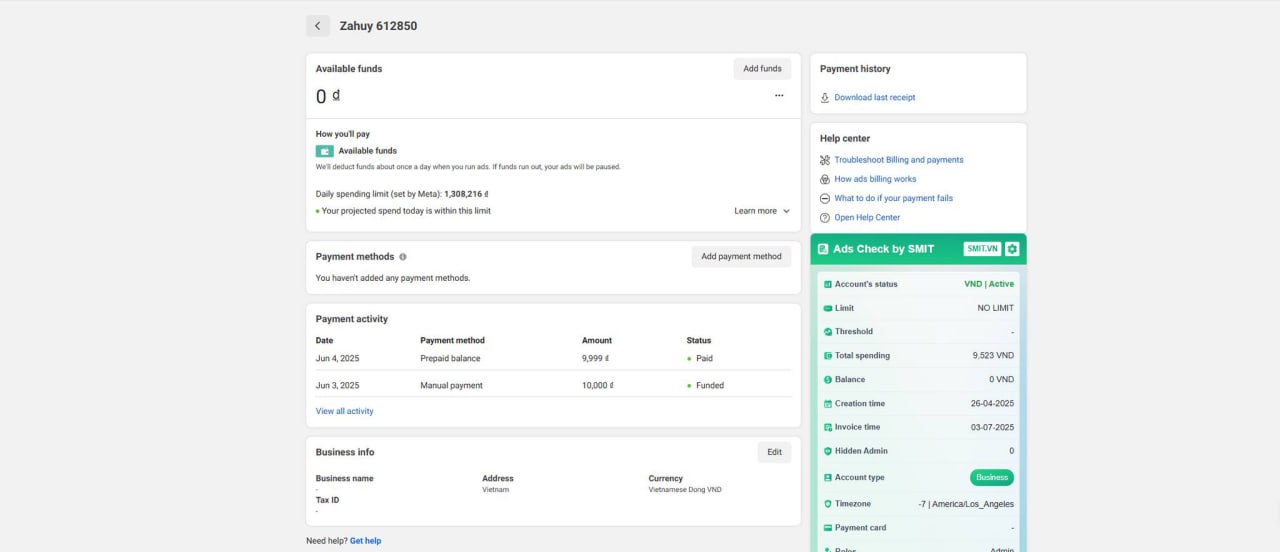Screen dimensions: 1280x552
Task: Open Troubleshoot Billing and payments link
Action: click(899, 160)
